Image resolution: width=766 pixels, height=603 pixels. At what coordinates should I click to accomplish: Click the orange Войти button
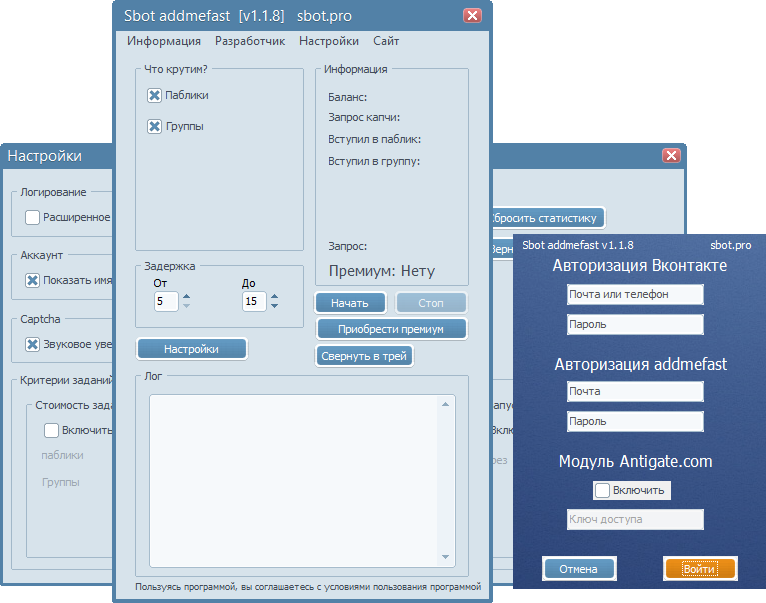click(700, 569)
